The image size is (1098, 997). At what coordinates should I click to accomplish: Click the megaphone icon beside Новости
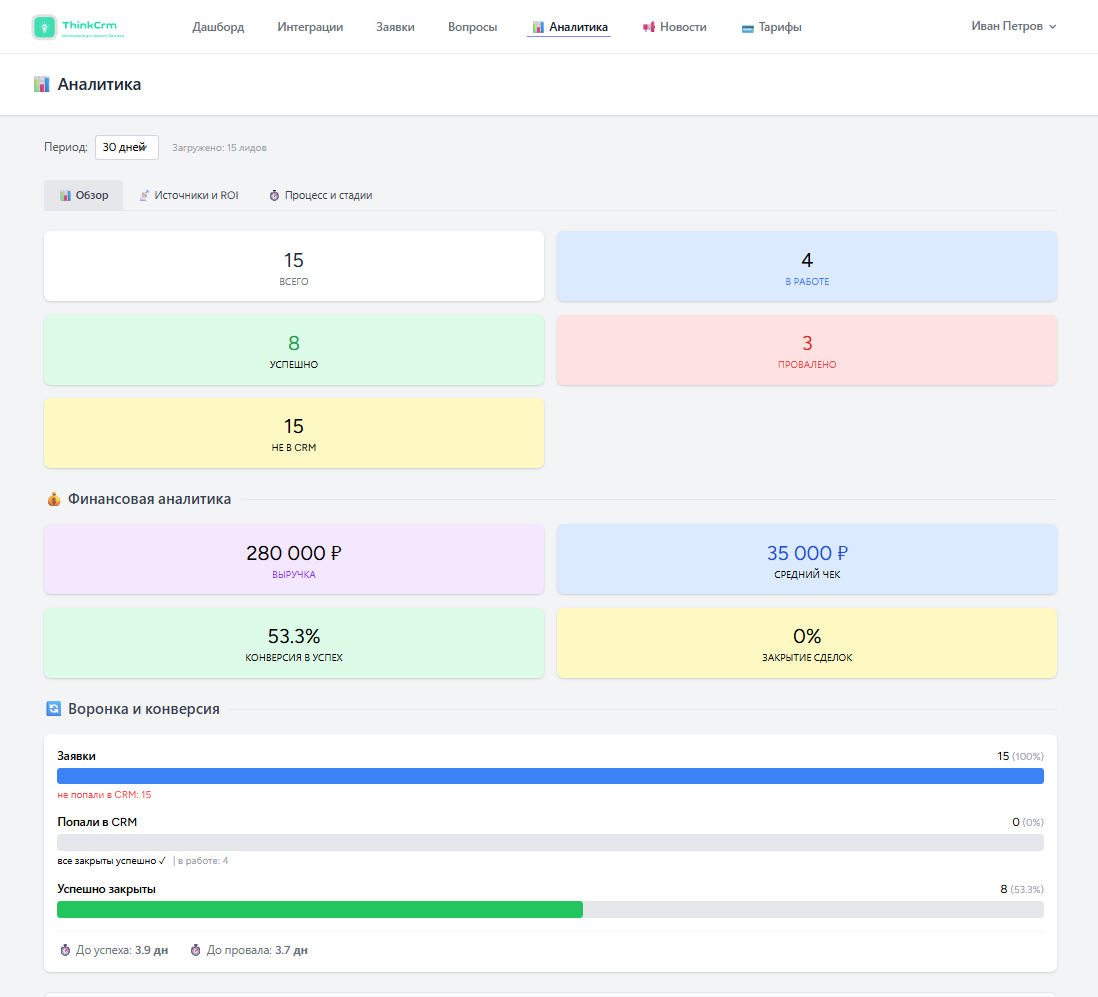click(x=649, y=27)
